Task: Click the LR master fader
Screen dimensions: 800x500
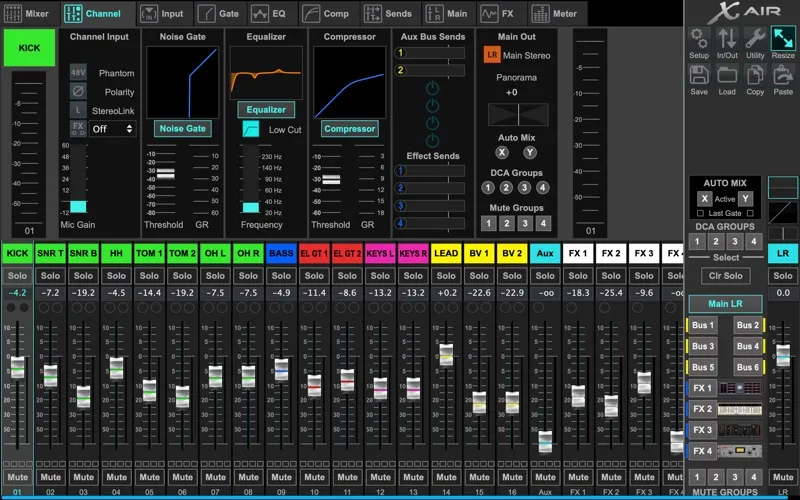Action: coord(783,356)
